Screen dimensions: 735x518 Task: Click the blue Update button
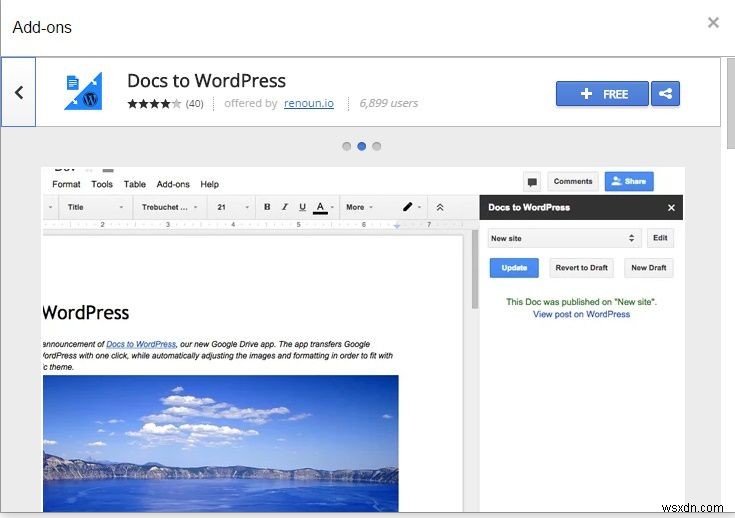coord(514,268)
